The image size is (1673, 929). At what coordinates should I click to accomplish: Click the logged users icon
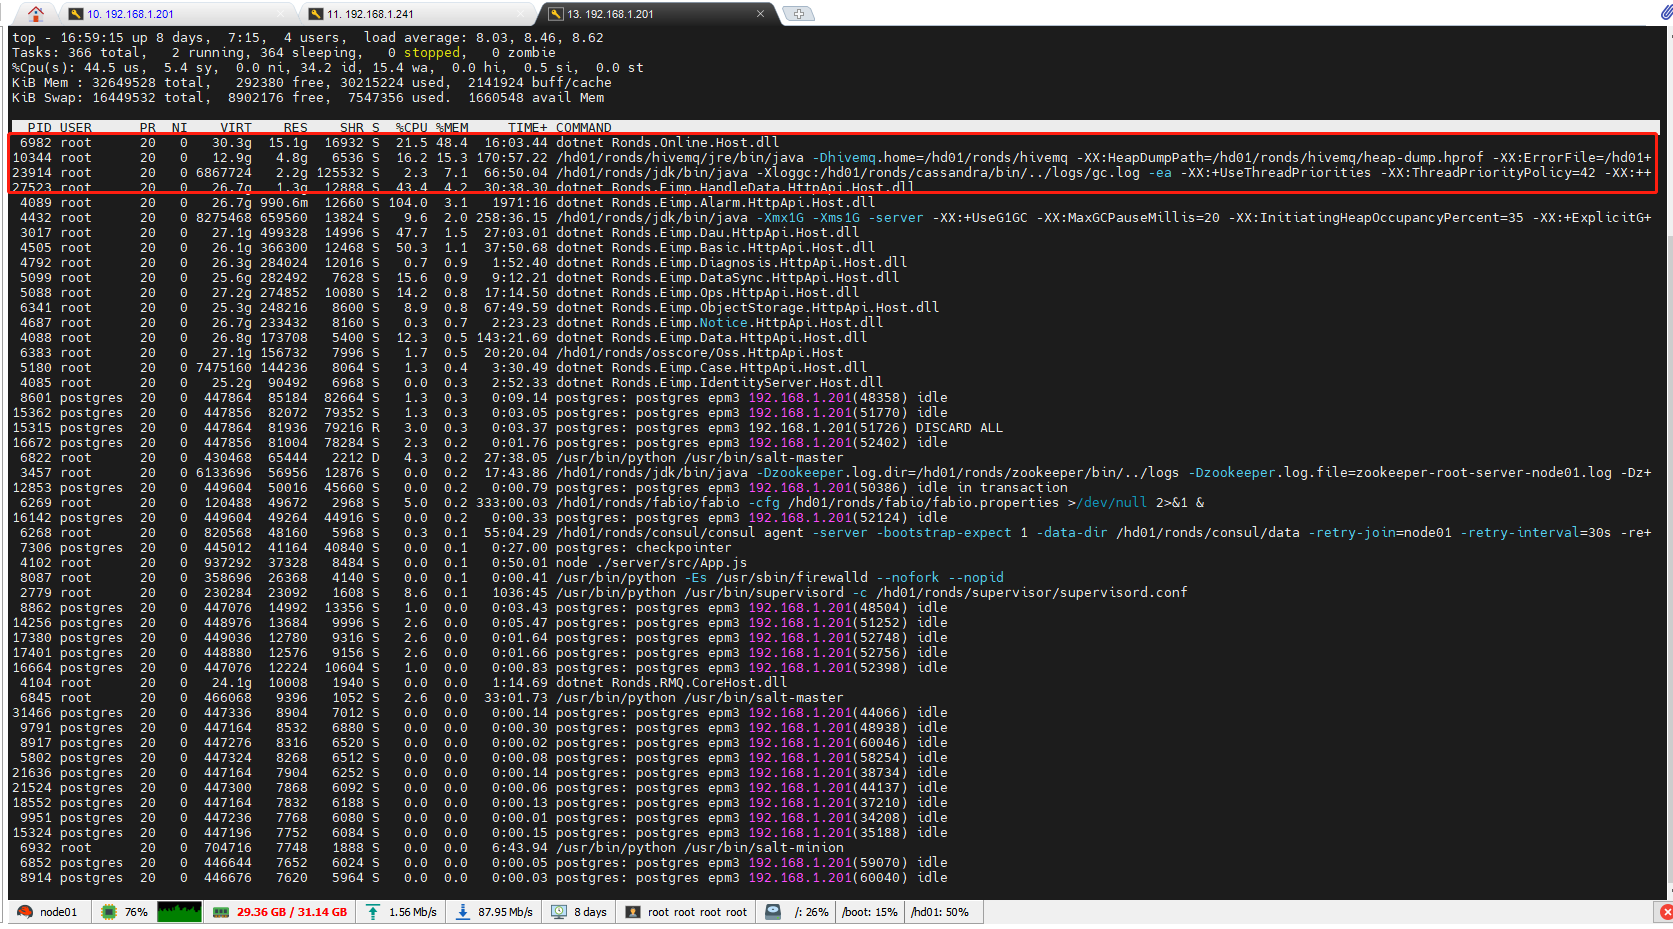tap(633, 912)
